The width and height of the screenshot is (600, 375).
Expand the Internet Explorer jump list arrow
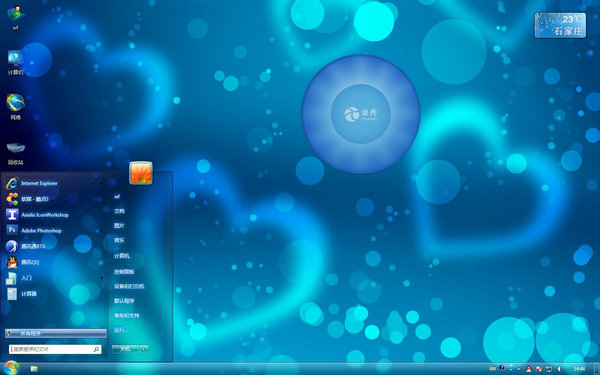tap(101, 183)
